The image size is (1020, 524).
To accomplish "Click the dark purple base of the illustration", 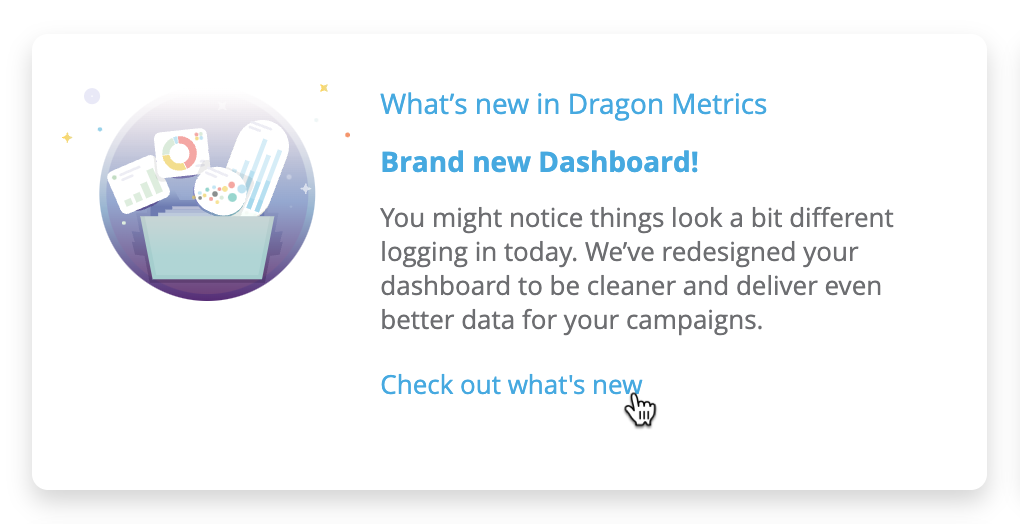I will [x=207, y=290].
